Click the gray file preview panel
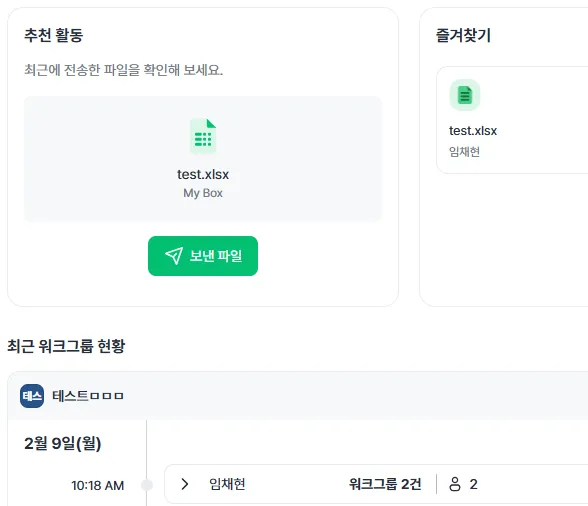The image size is (588, 506). [203, 159]
